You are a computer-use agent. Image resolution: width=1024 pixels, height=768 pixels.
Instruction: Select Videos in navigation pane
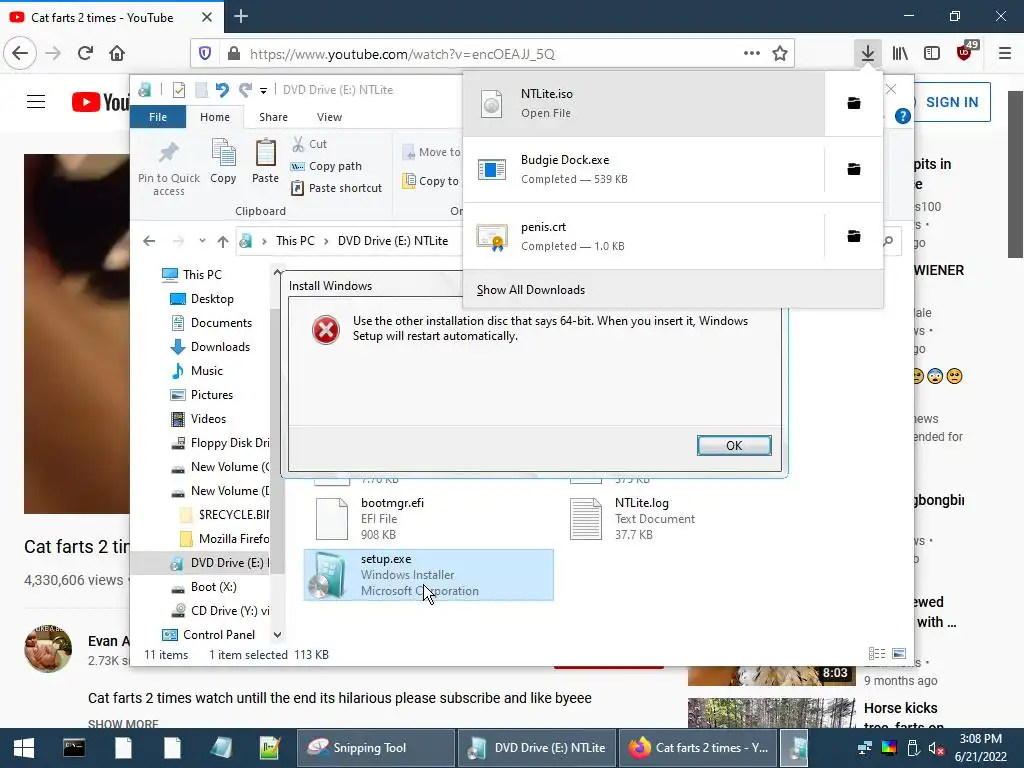208,419
